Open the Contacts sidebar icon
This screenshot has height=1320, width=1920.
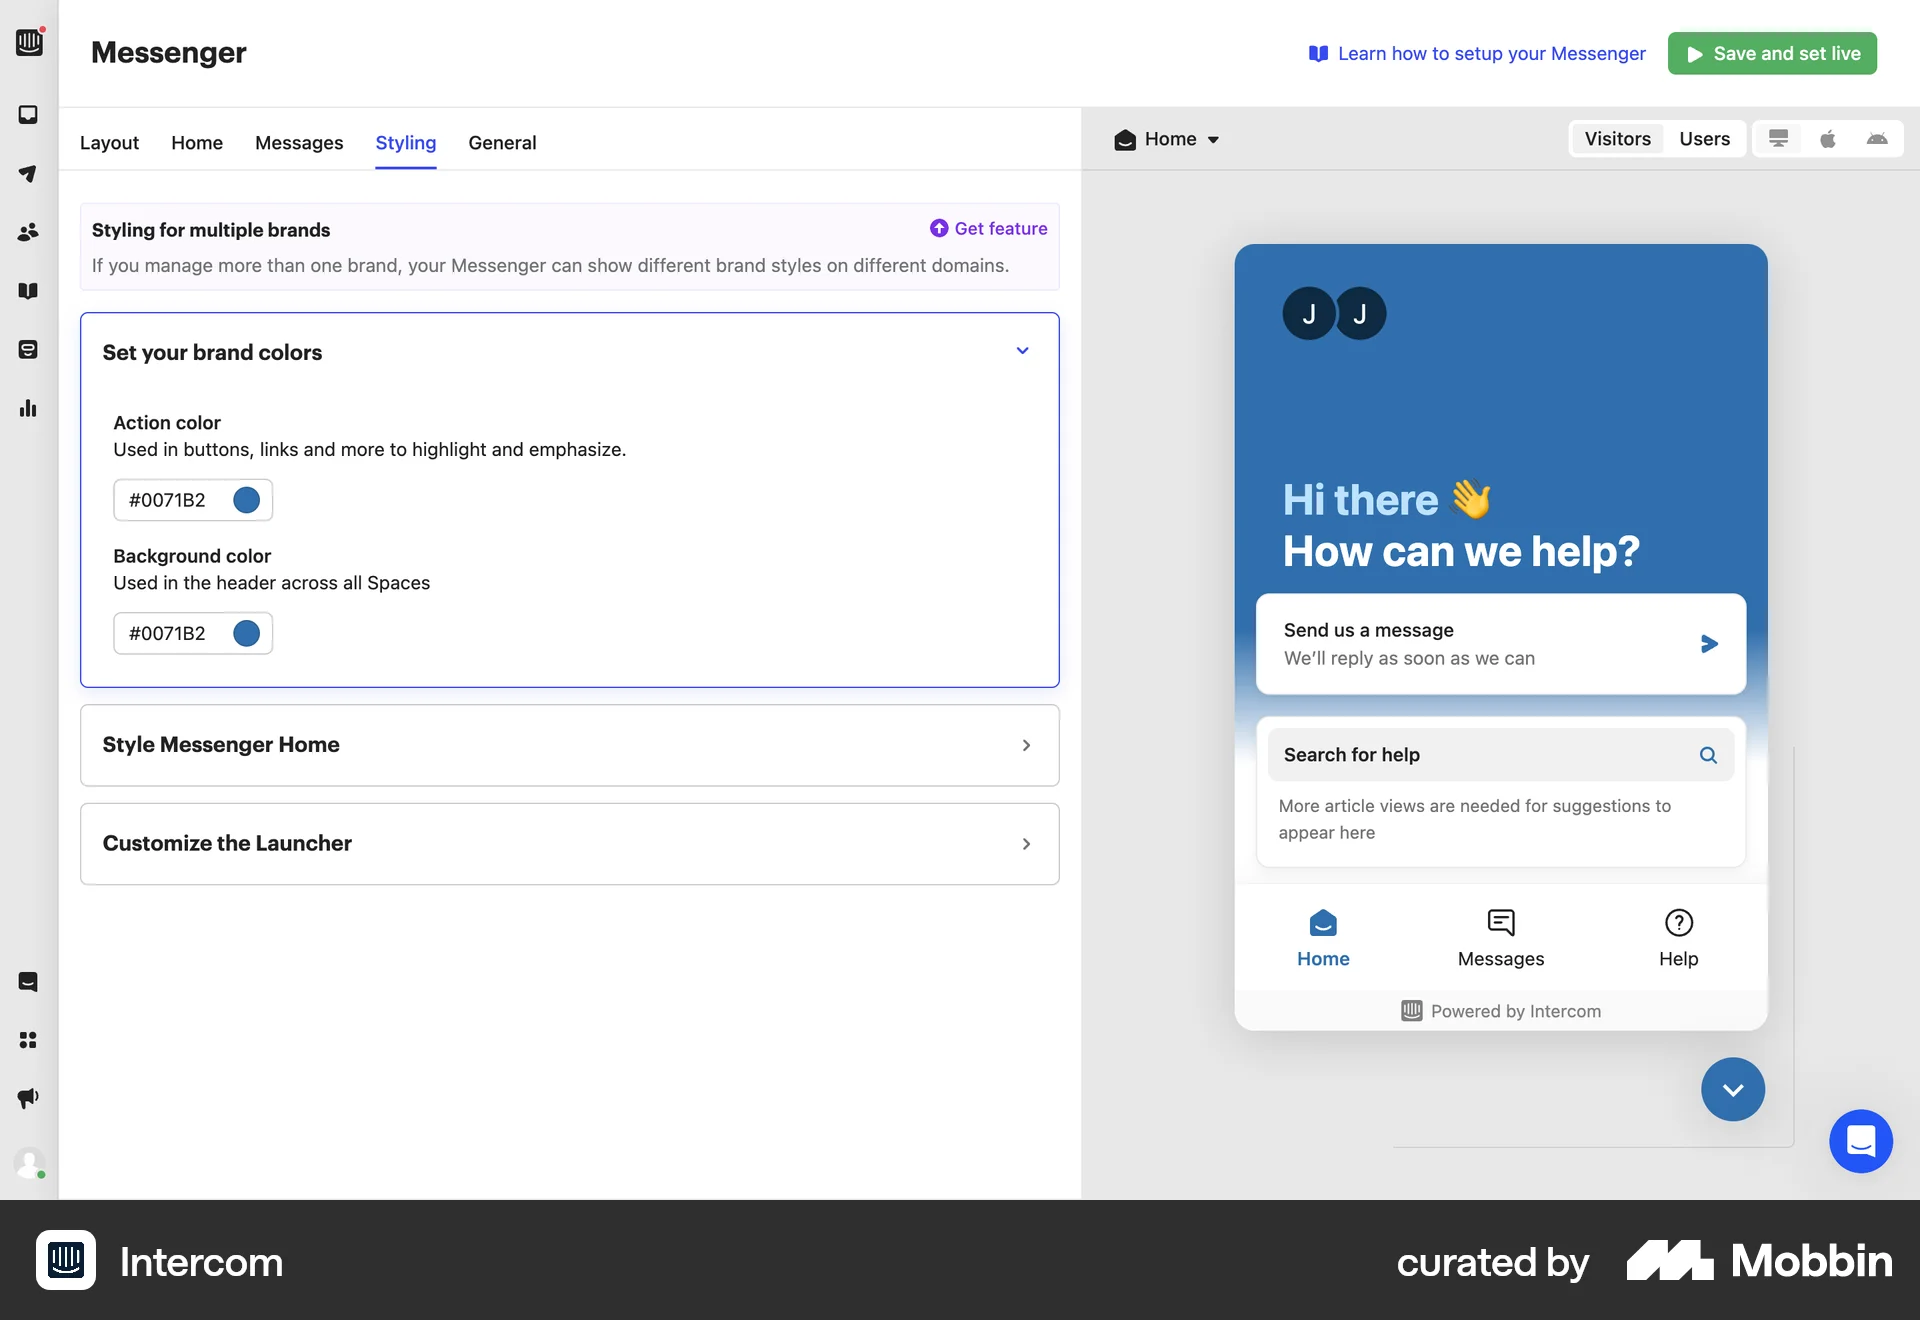click(x=29, y=232)
